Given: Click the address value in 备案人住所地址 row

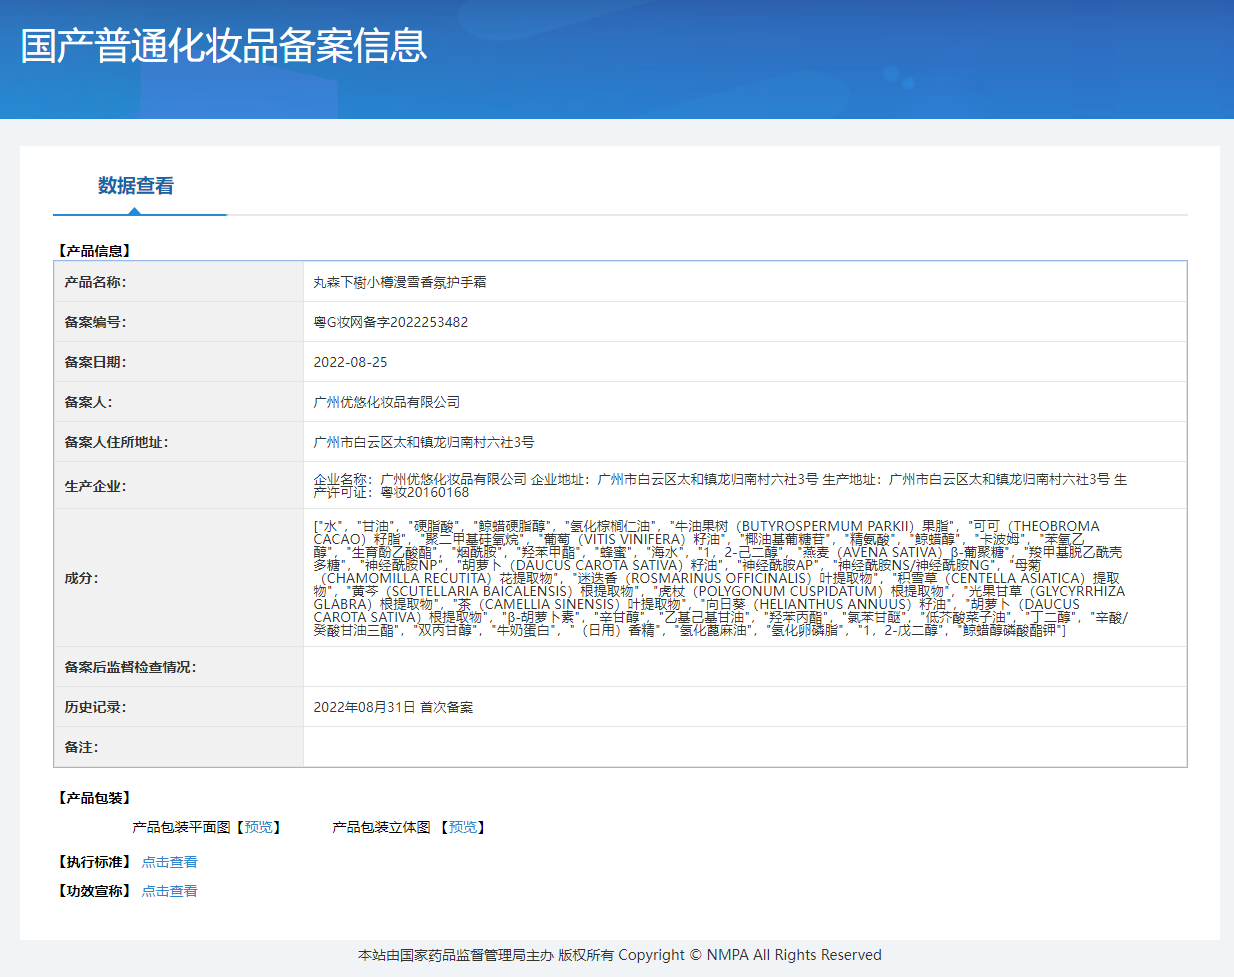Looking at the screenshot, I should (424, 442).
